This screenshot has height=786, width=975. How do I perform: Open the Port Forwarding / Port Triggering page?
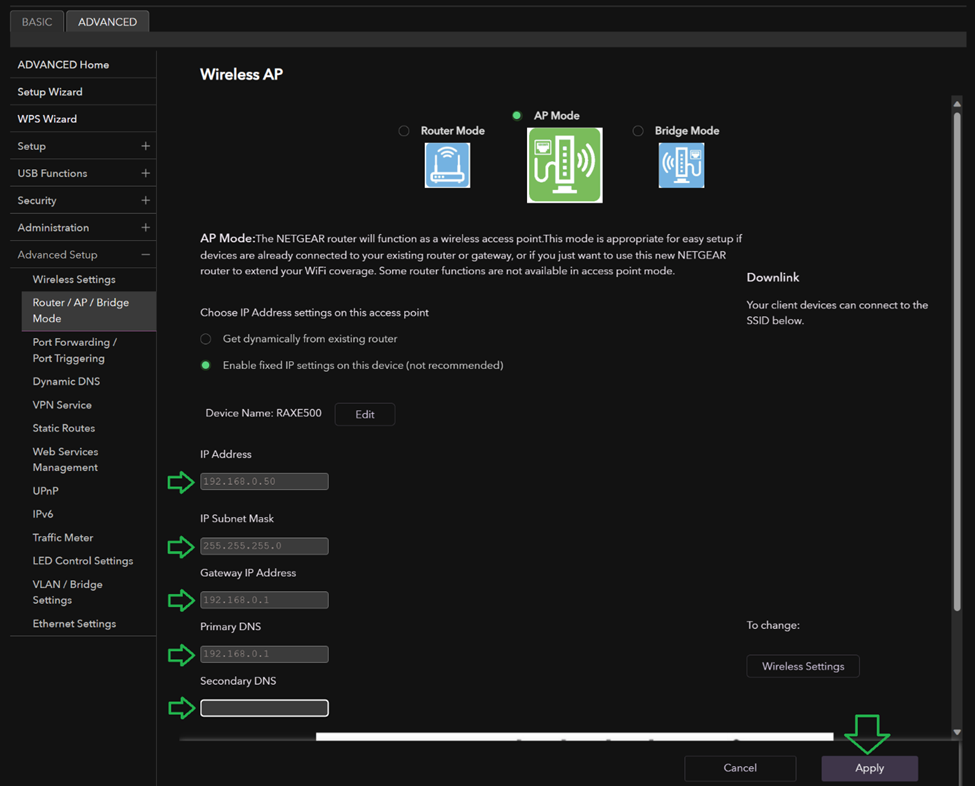click(74, 350)
